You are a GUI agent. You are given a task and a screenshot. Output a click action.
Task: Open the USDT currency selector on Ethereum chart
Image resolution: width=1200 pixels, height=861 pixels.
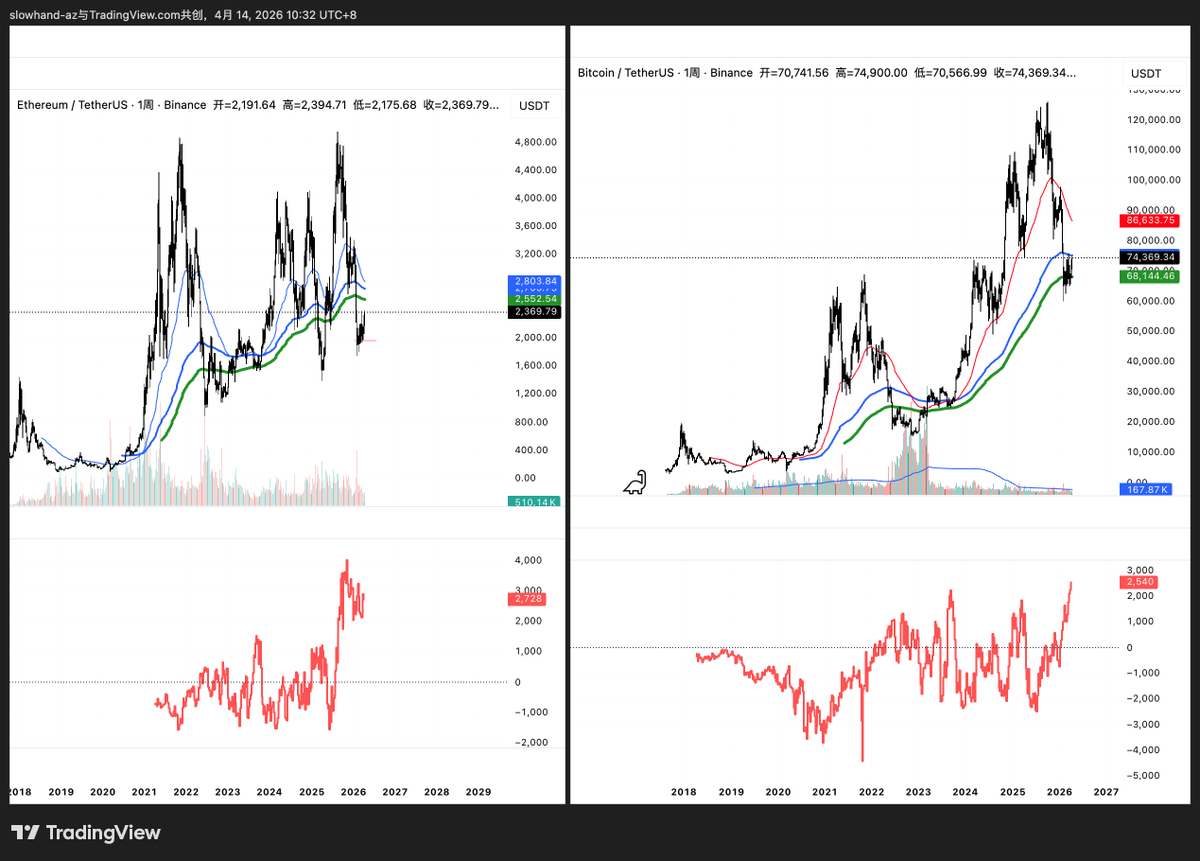coord(535,105)
